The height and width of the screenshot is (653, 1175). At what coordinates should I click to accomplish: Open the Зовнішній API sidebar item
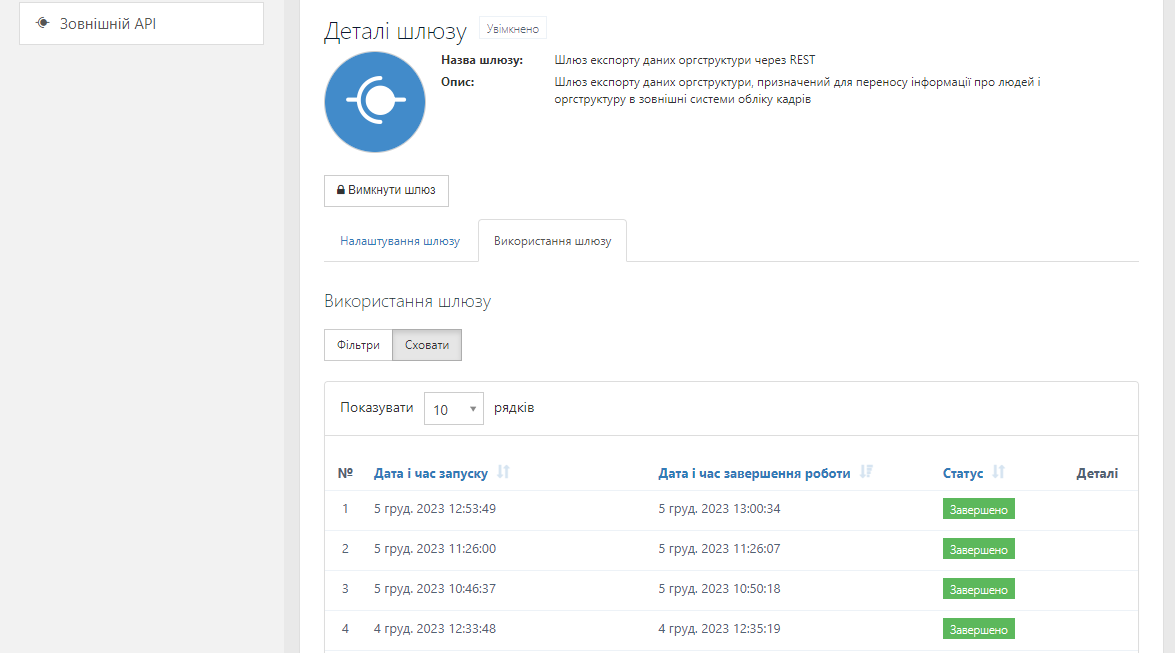pos(141,23)
